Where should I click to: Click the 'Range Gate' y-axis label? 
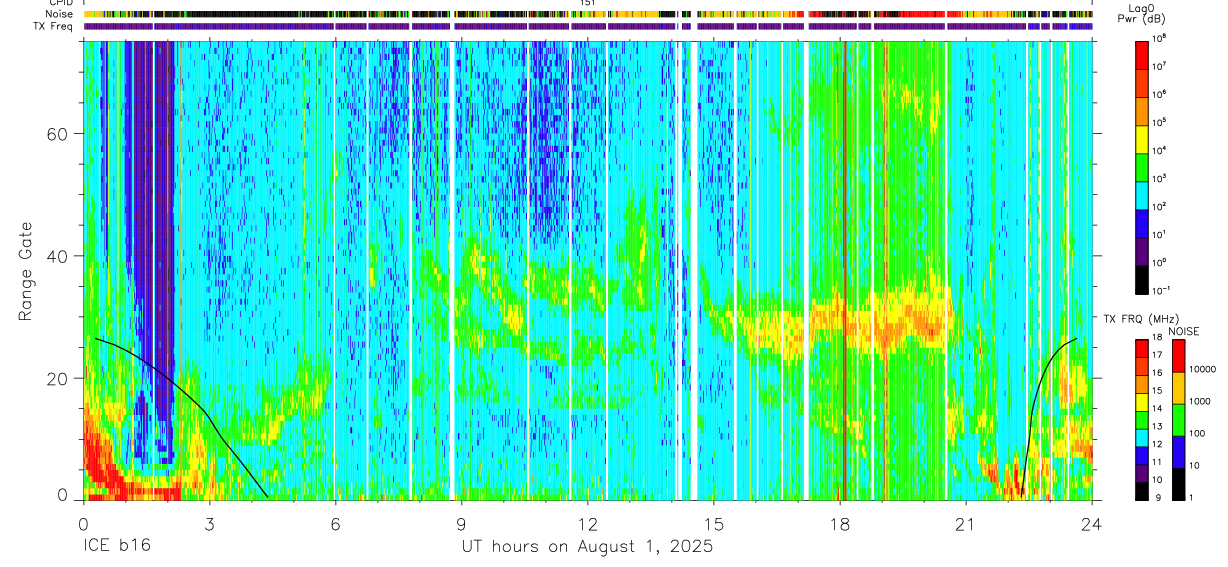25,271
